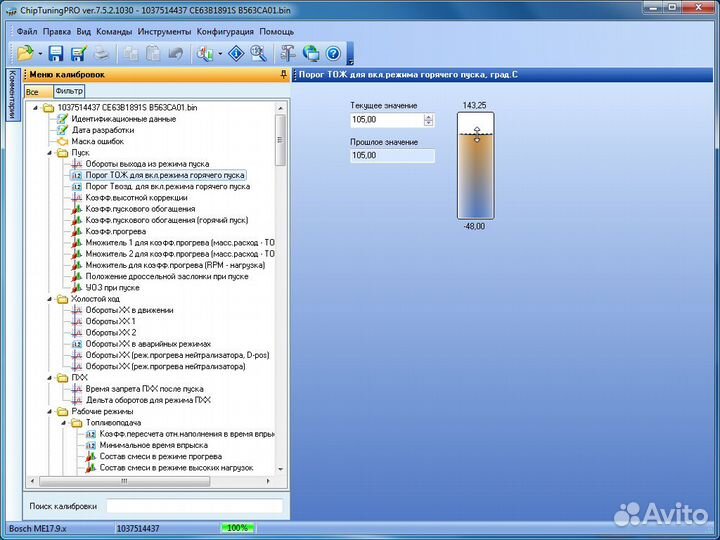720x540 pixels.
Task: Click the Save floppy disk icon
Action: click(x=56, y=53)
